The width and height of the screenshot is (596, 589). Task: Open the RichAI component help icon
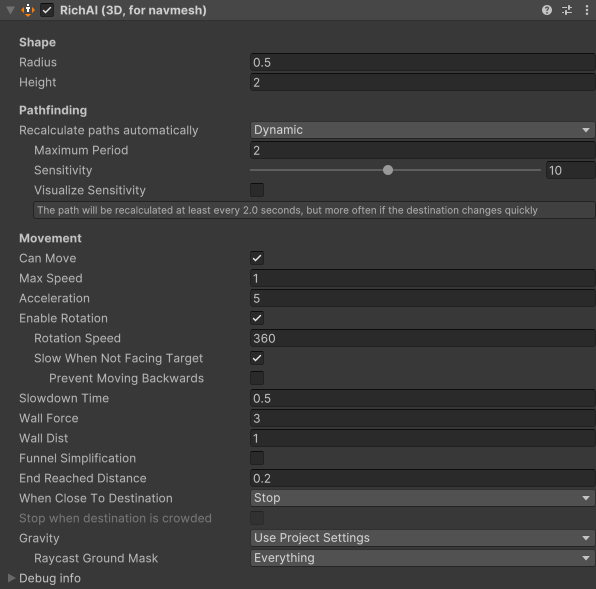click(x=547, y=10)
